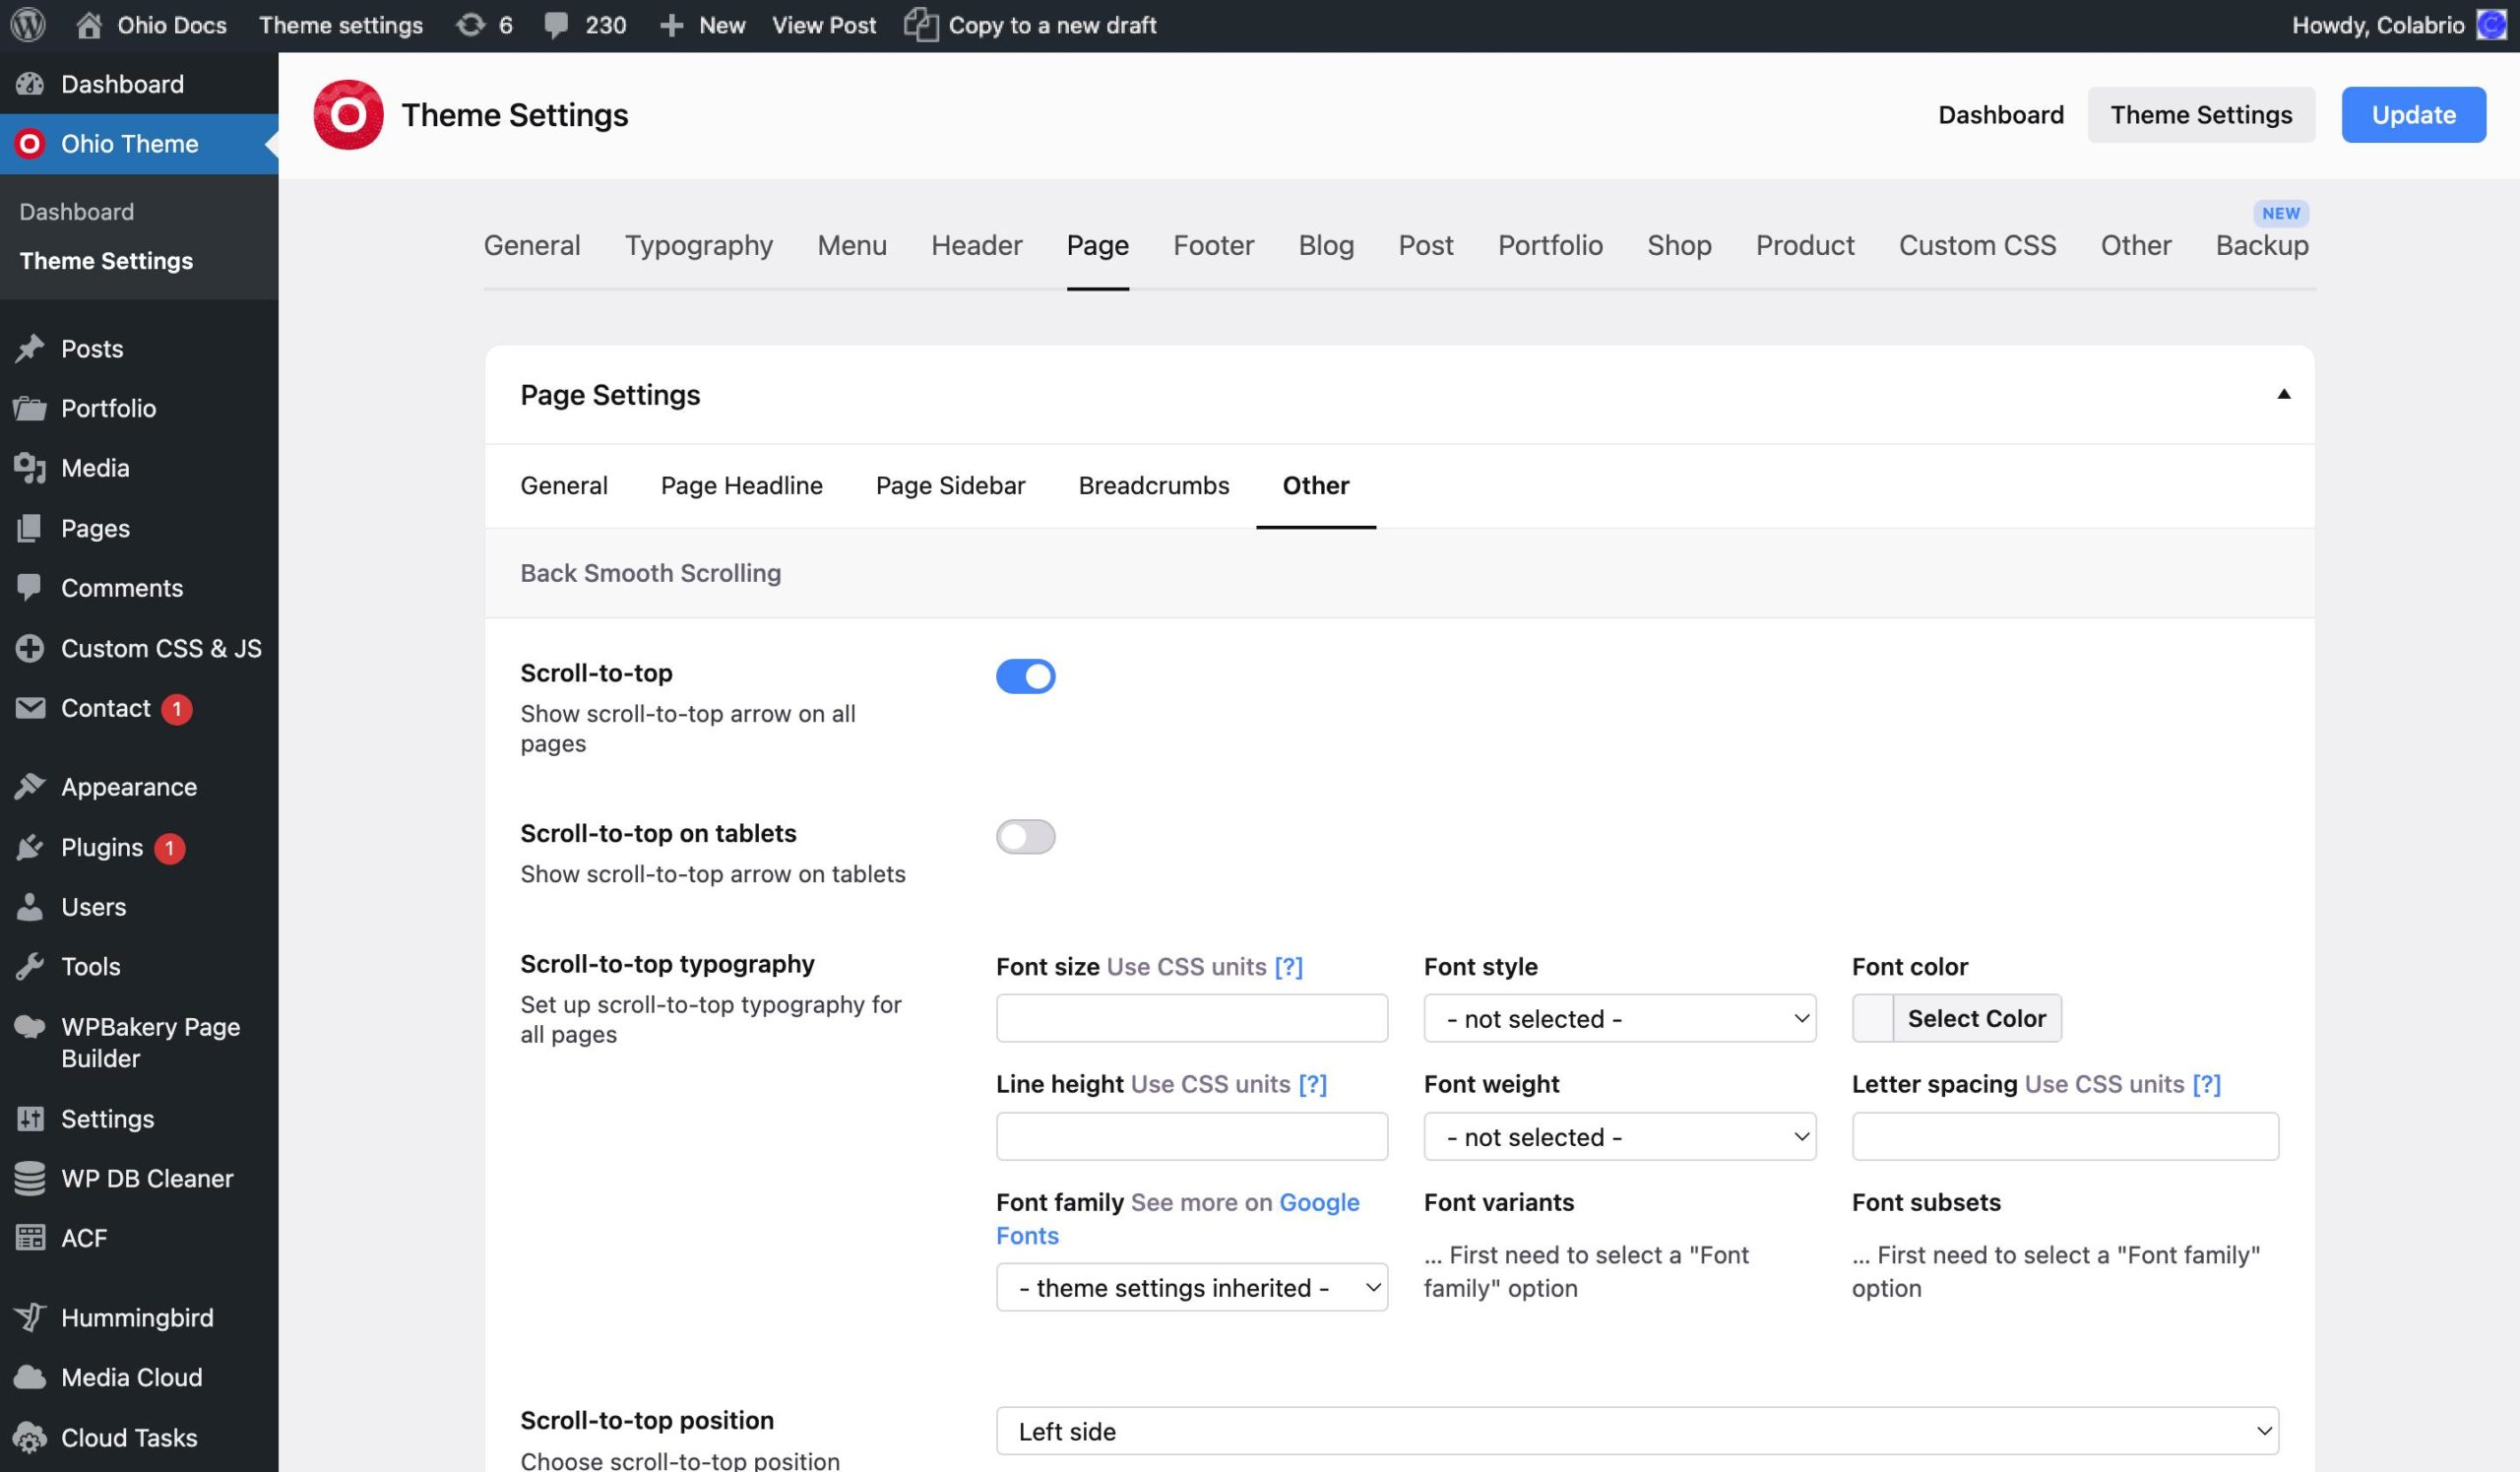The width and height of the screenshot is (2520, 1472).
Task: Click the ACF grid icon
Action: pyautogui.click(x=30, y=1238)
